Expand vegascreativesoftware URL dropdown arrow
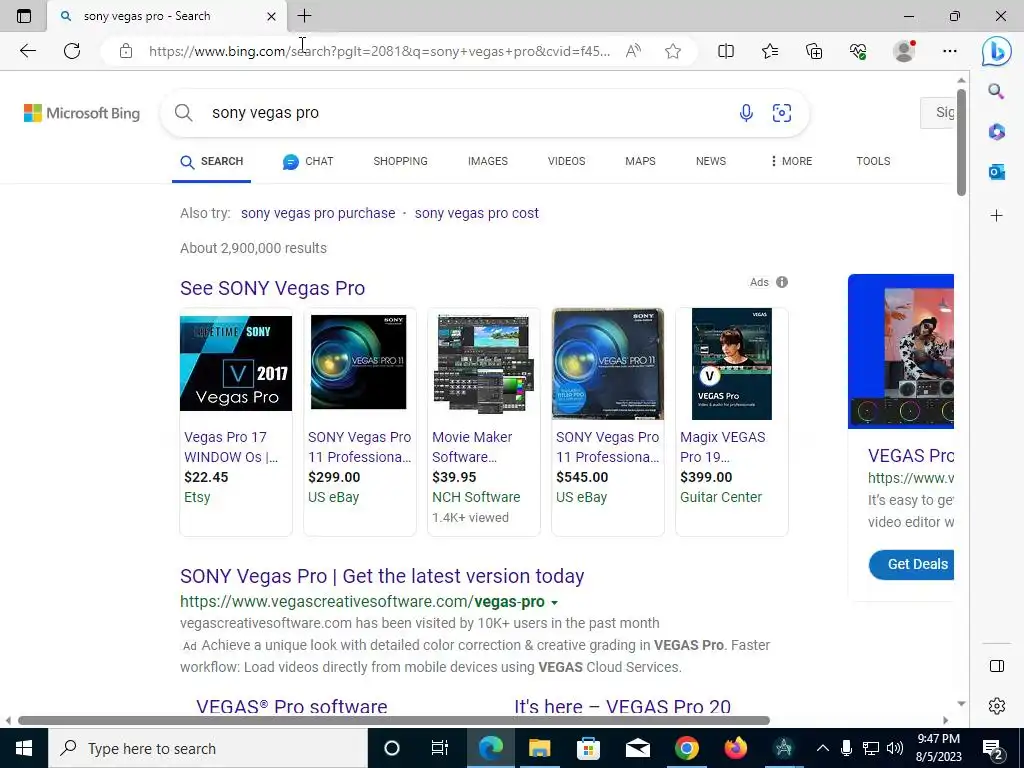The width and height of the screenshot is (1024, 768). click(554, 603)
